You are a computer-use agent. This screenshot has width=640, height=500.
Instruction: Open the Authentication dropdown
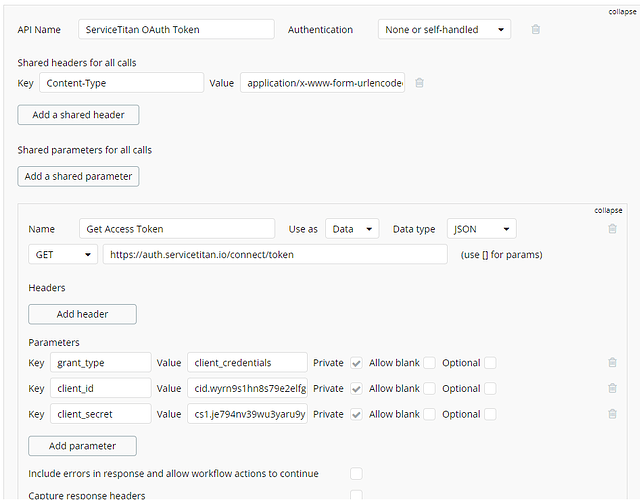click(x=446, y=30)
